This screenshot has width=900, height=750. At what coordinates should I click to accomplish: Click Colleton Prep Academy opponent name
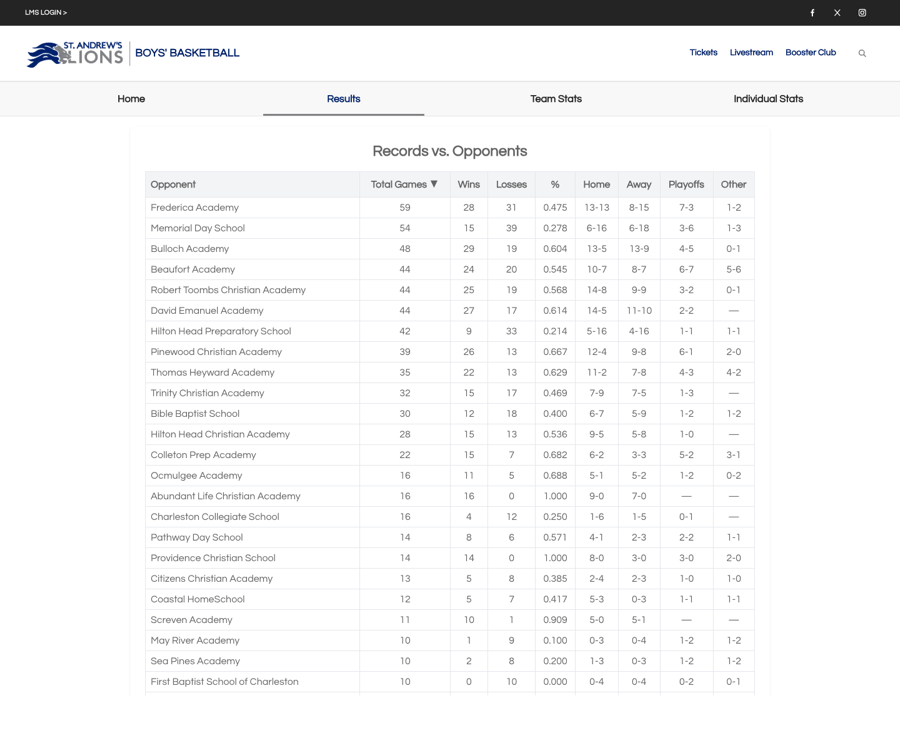[x=203, y=456]
